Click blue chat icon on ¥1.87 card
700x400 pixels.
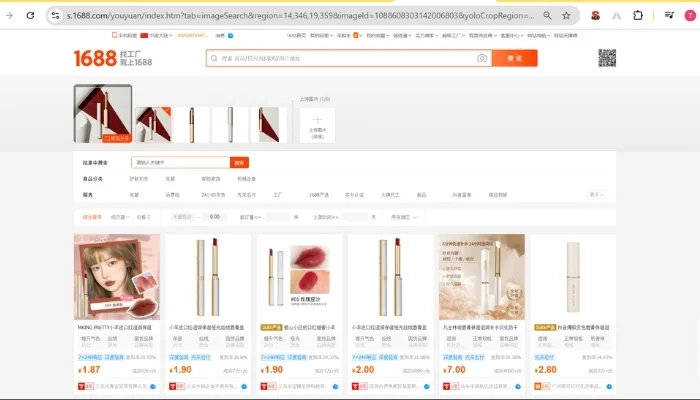(x=153, y=386)
